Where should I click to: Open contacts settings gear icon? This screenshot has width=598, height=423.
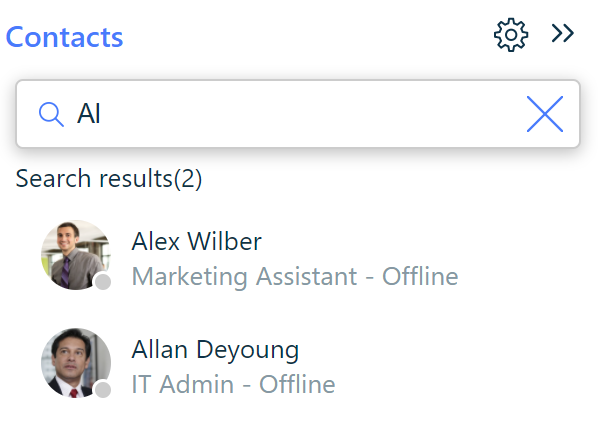click(x=511, y=35)
